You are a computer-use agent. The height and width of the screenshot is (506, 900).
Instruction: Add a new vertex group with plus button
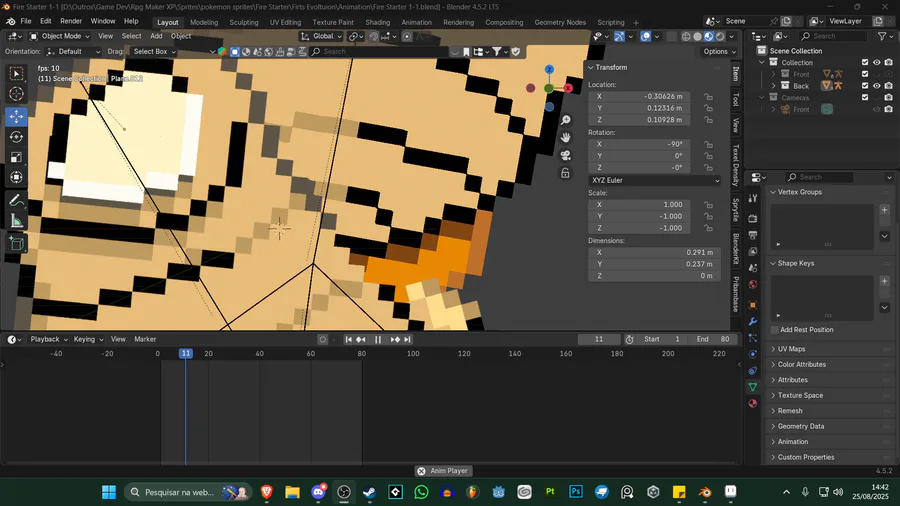[x=885, y=210]
